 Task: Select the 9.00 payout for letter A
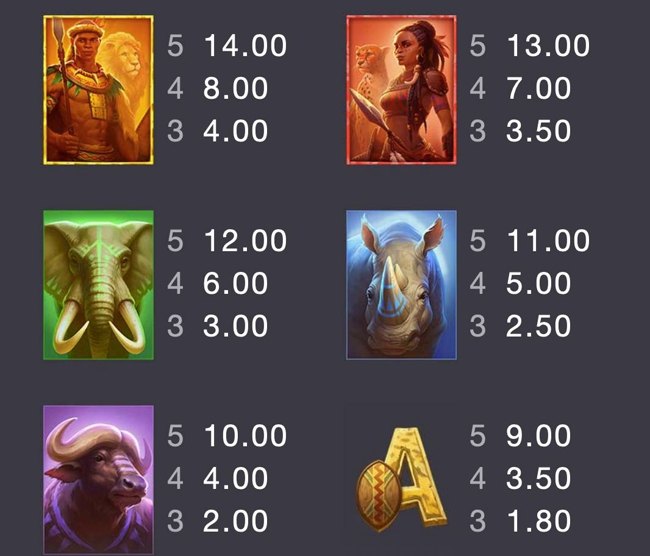[x=538, y=436]
